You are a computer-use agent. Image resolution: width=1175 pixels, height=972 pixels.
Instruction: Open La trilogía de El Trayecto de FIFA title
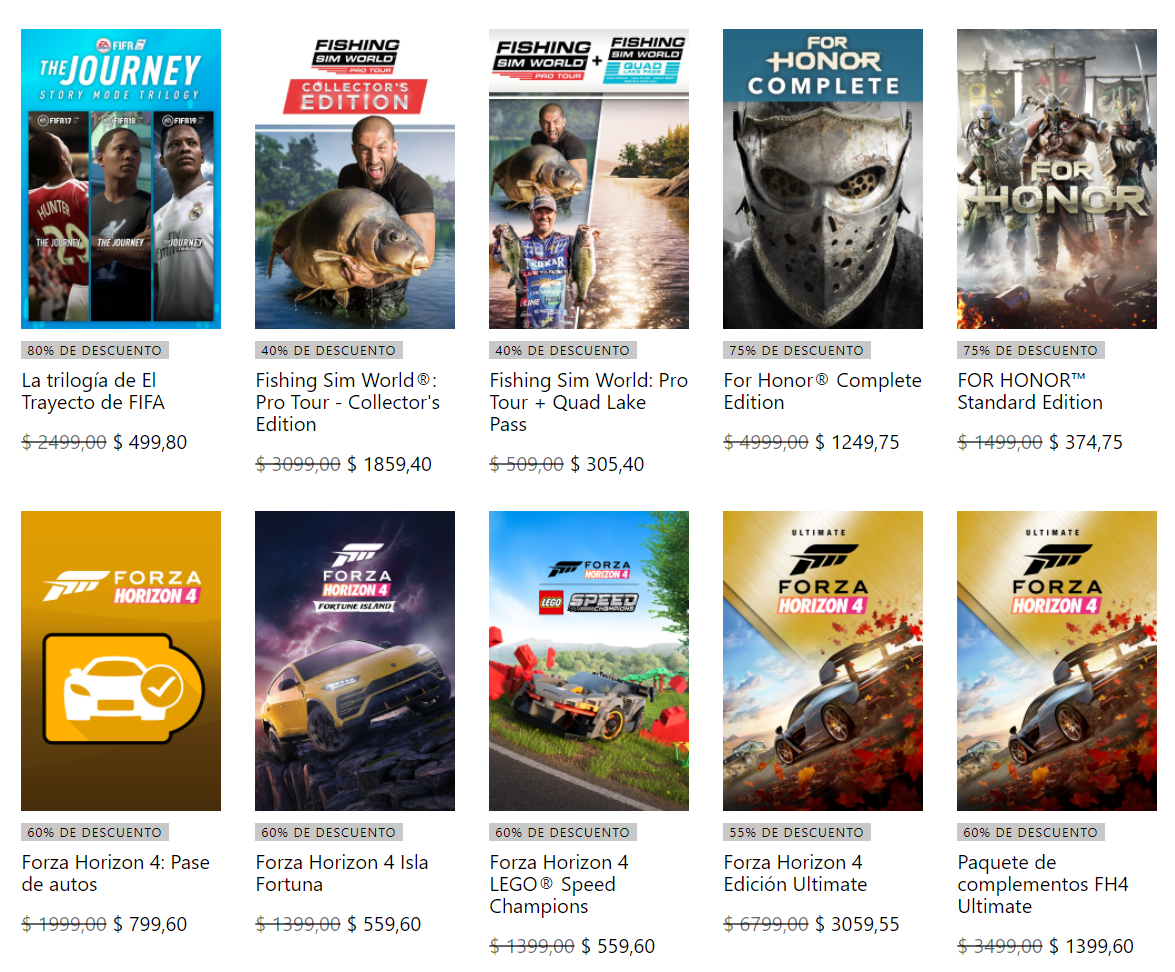[93, 391]
